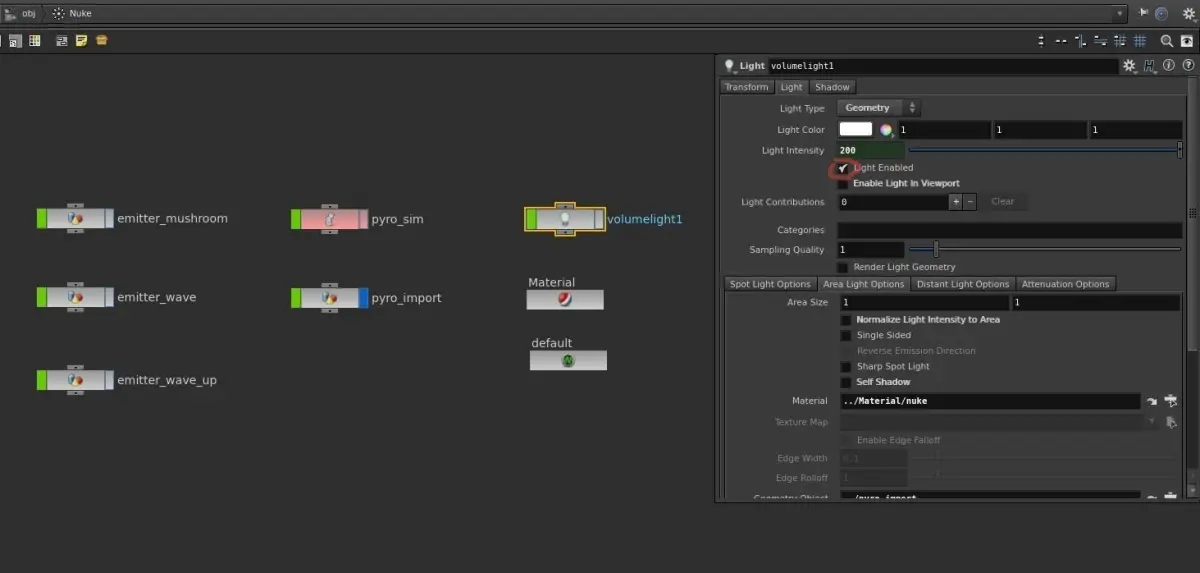Click the light bulb operator type icon

click(x=729, y=66)
